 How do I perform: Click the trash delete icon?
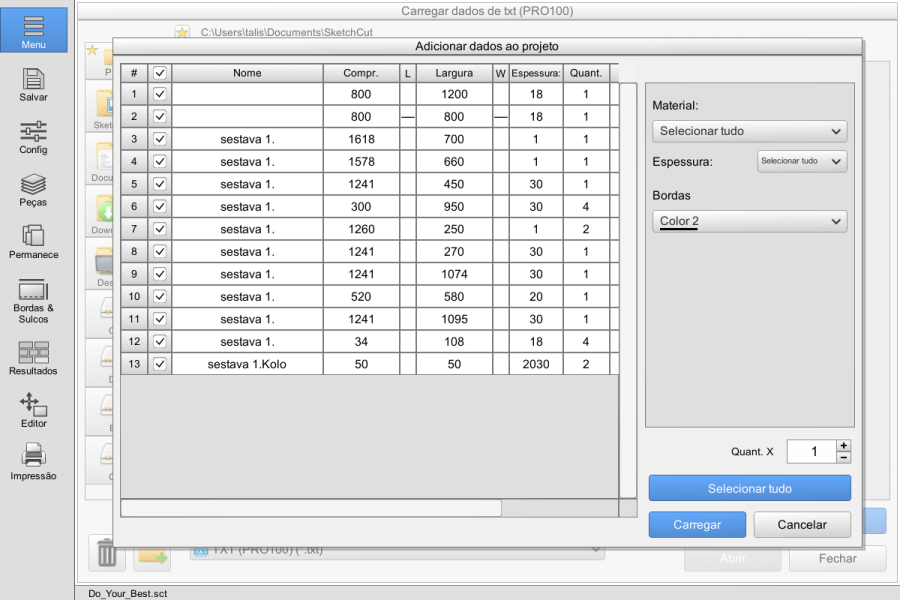tap(107, 553)
